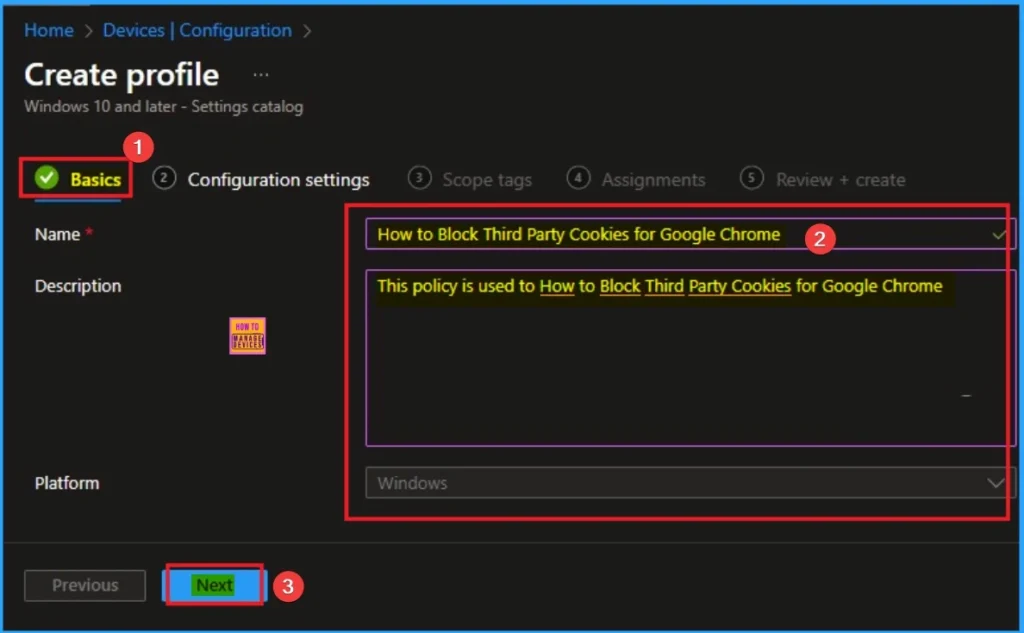Click the Platform dropdown chevron arrow
The width and height of the screenshot is (1024, 633).
click(x=995, y=483)
